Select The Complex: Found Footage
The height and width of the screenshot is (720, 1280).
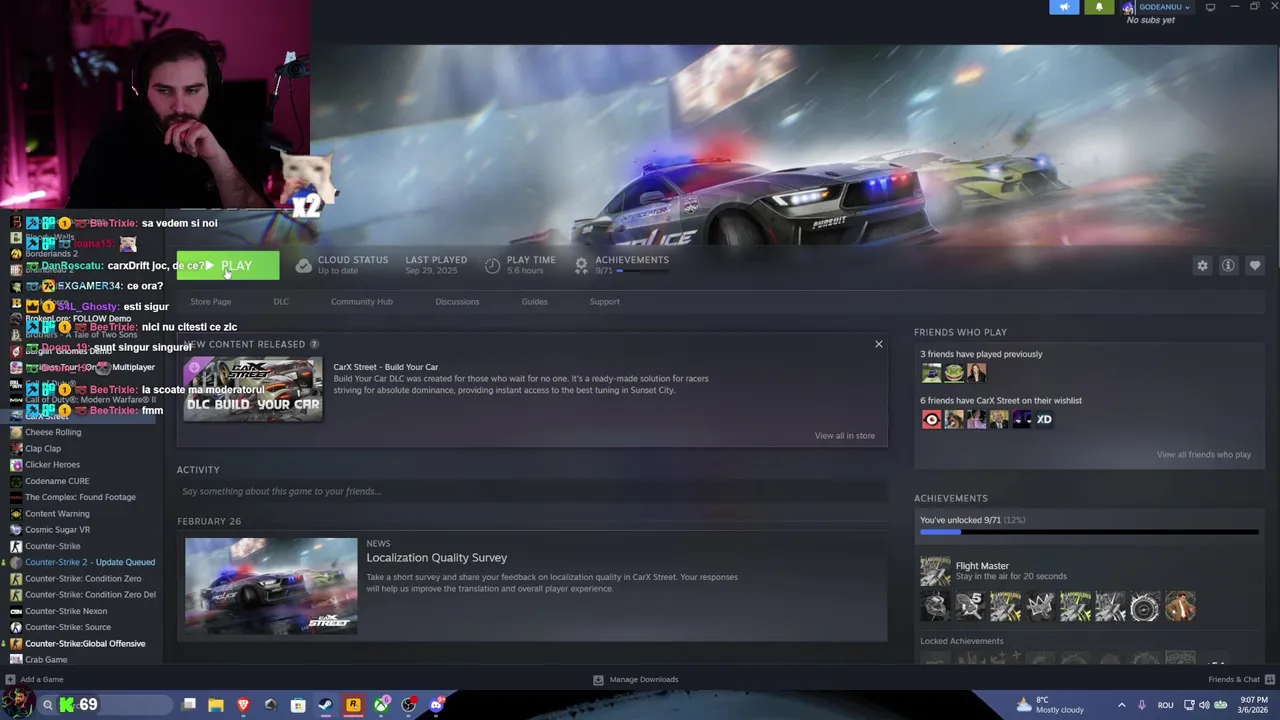82,497
